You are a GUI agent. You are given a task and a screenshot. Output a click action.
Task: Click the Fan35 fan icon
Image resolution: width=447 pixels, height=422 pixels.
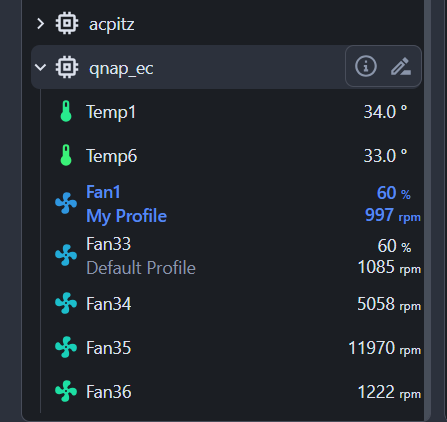tap(66, 347)
